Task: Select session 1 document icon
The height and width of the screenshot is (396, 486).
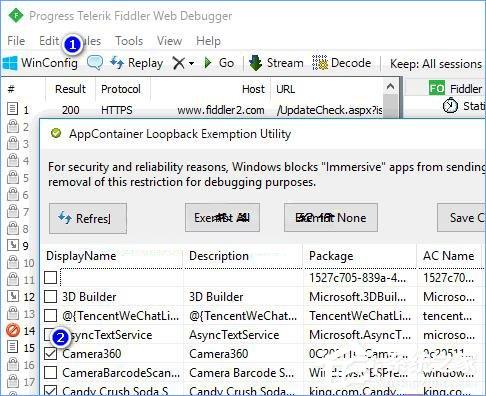Action: [x=13, y=109]
